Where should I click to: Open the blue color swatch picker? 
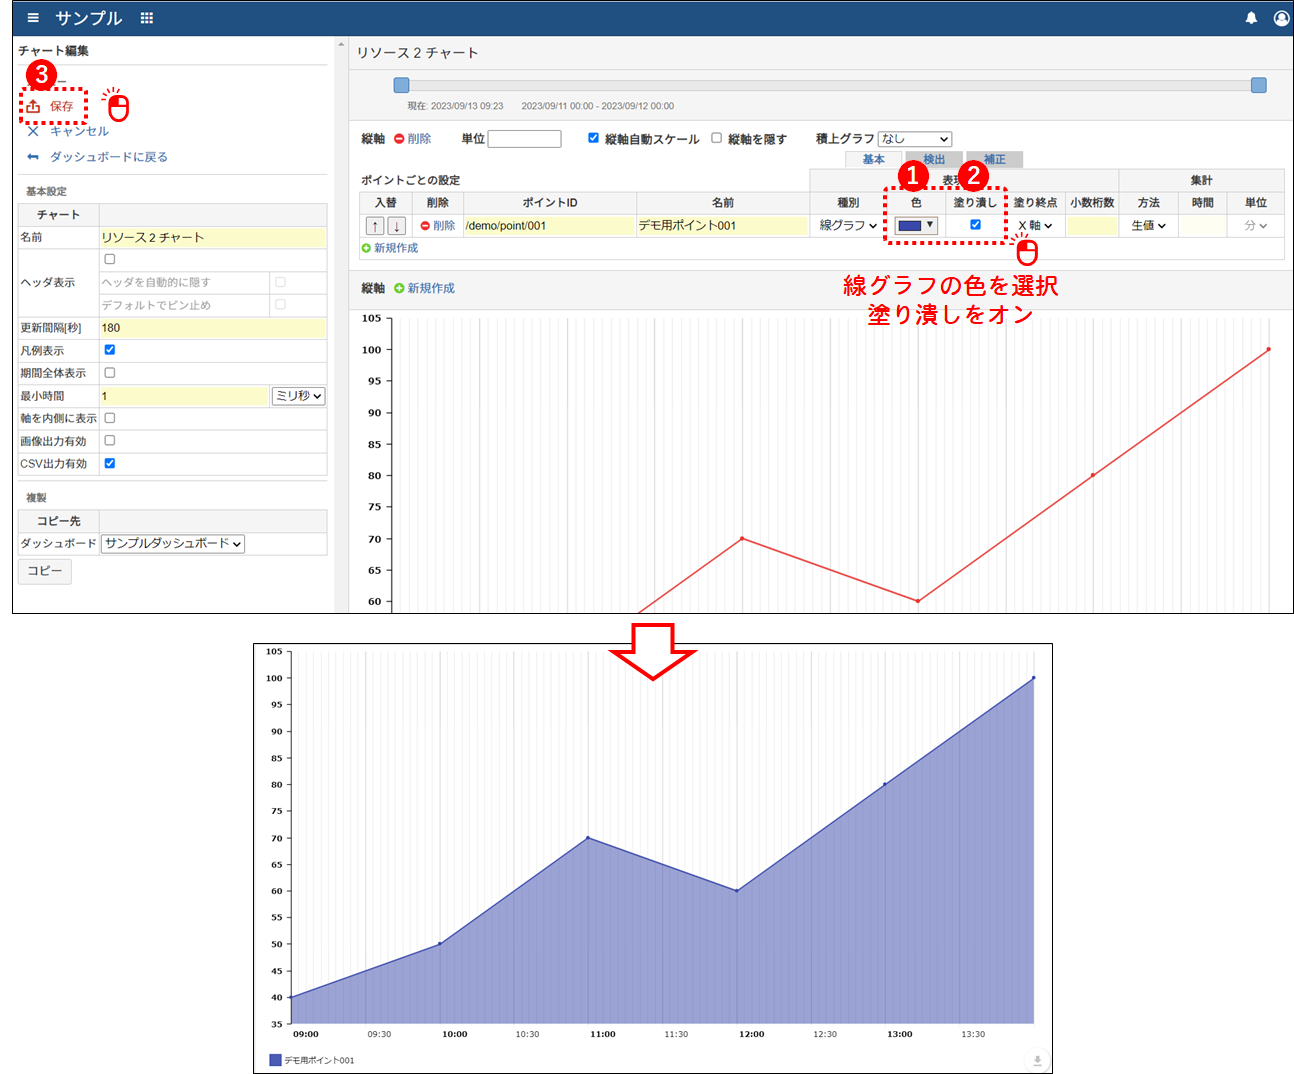pos(916,225)
